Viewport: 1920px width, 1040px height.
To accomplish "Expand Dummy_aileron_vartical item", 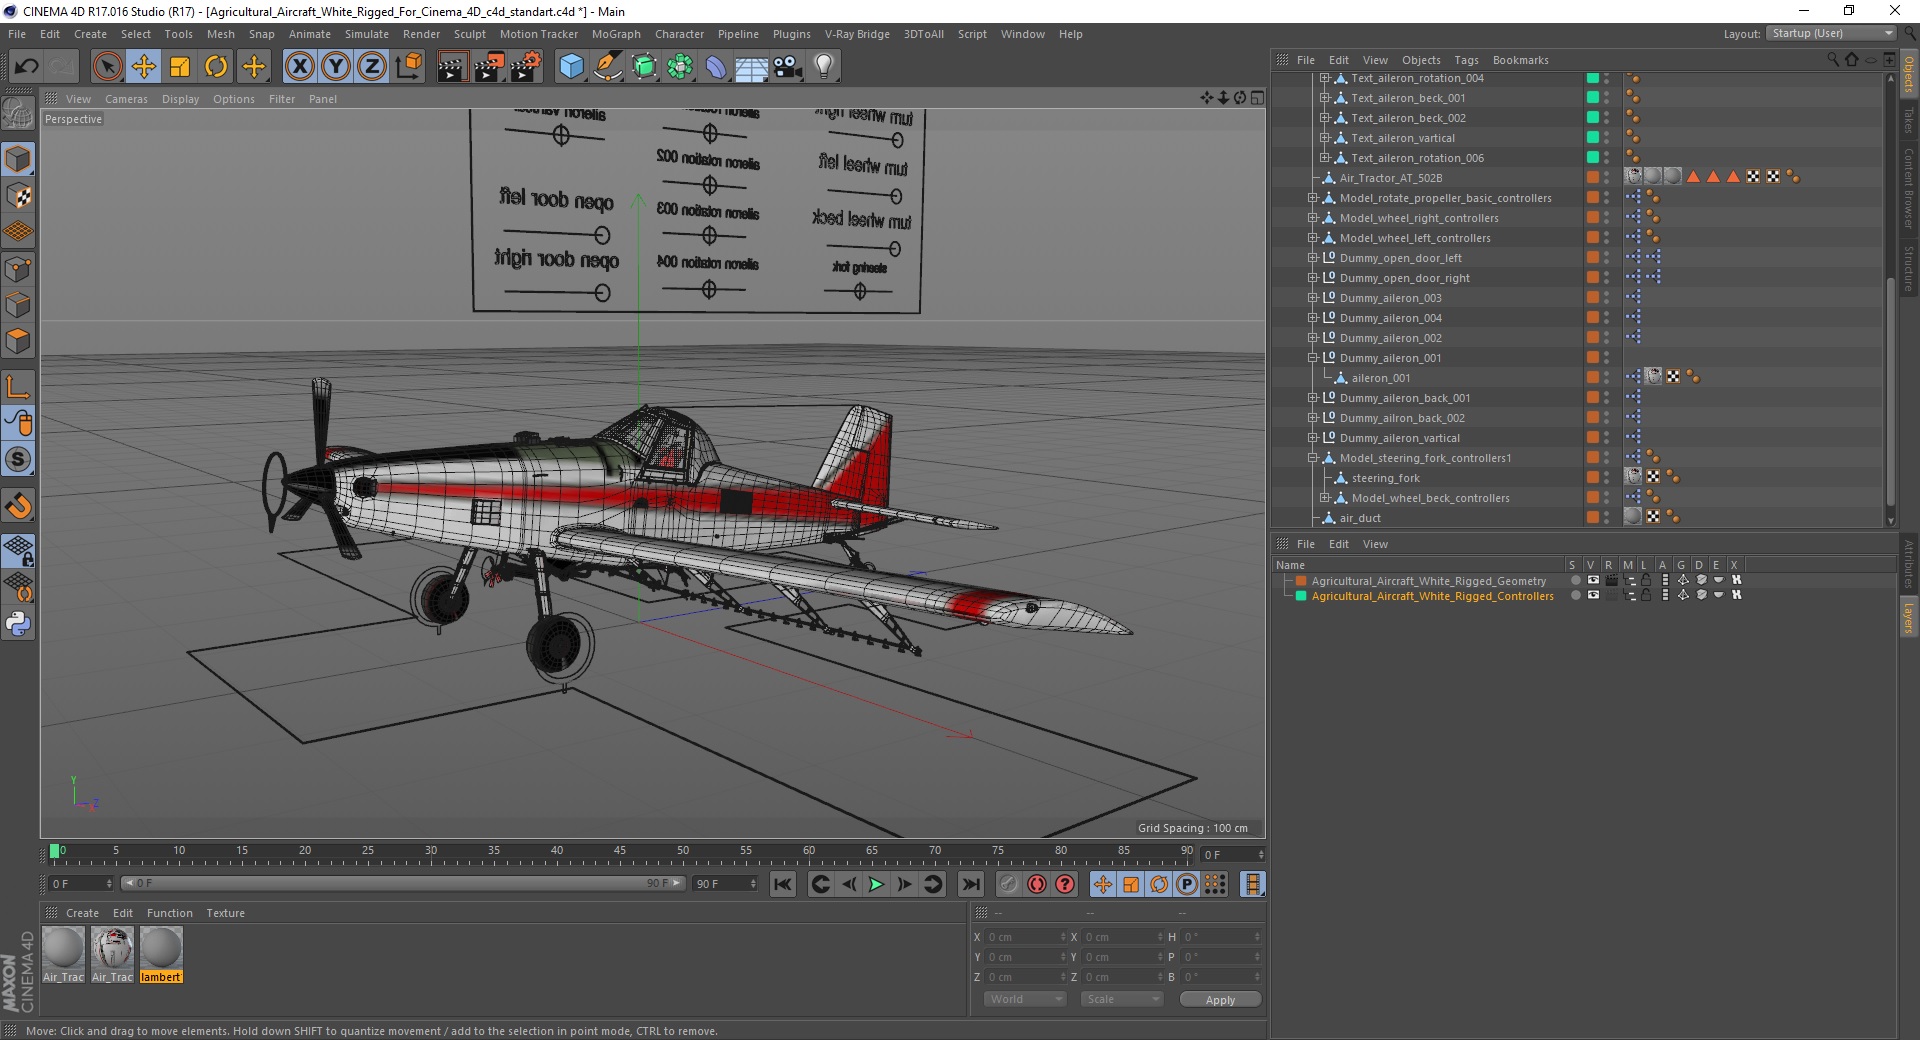I will (1313, 438).
